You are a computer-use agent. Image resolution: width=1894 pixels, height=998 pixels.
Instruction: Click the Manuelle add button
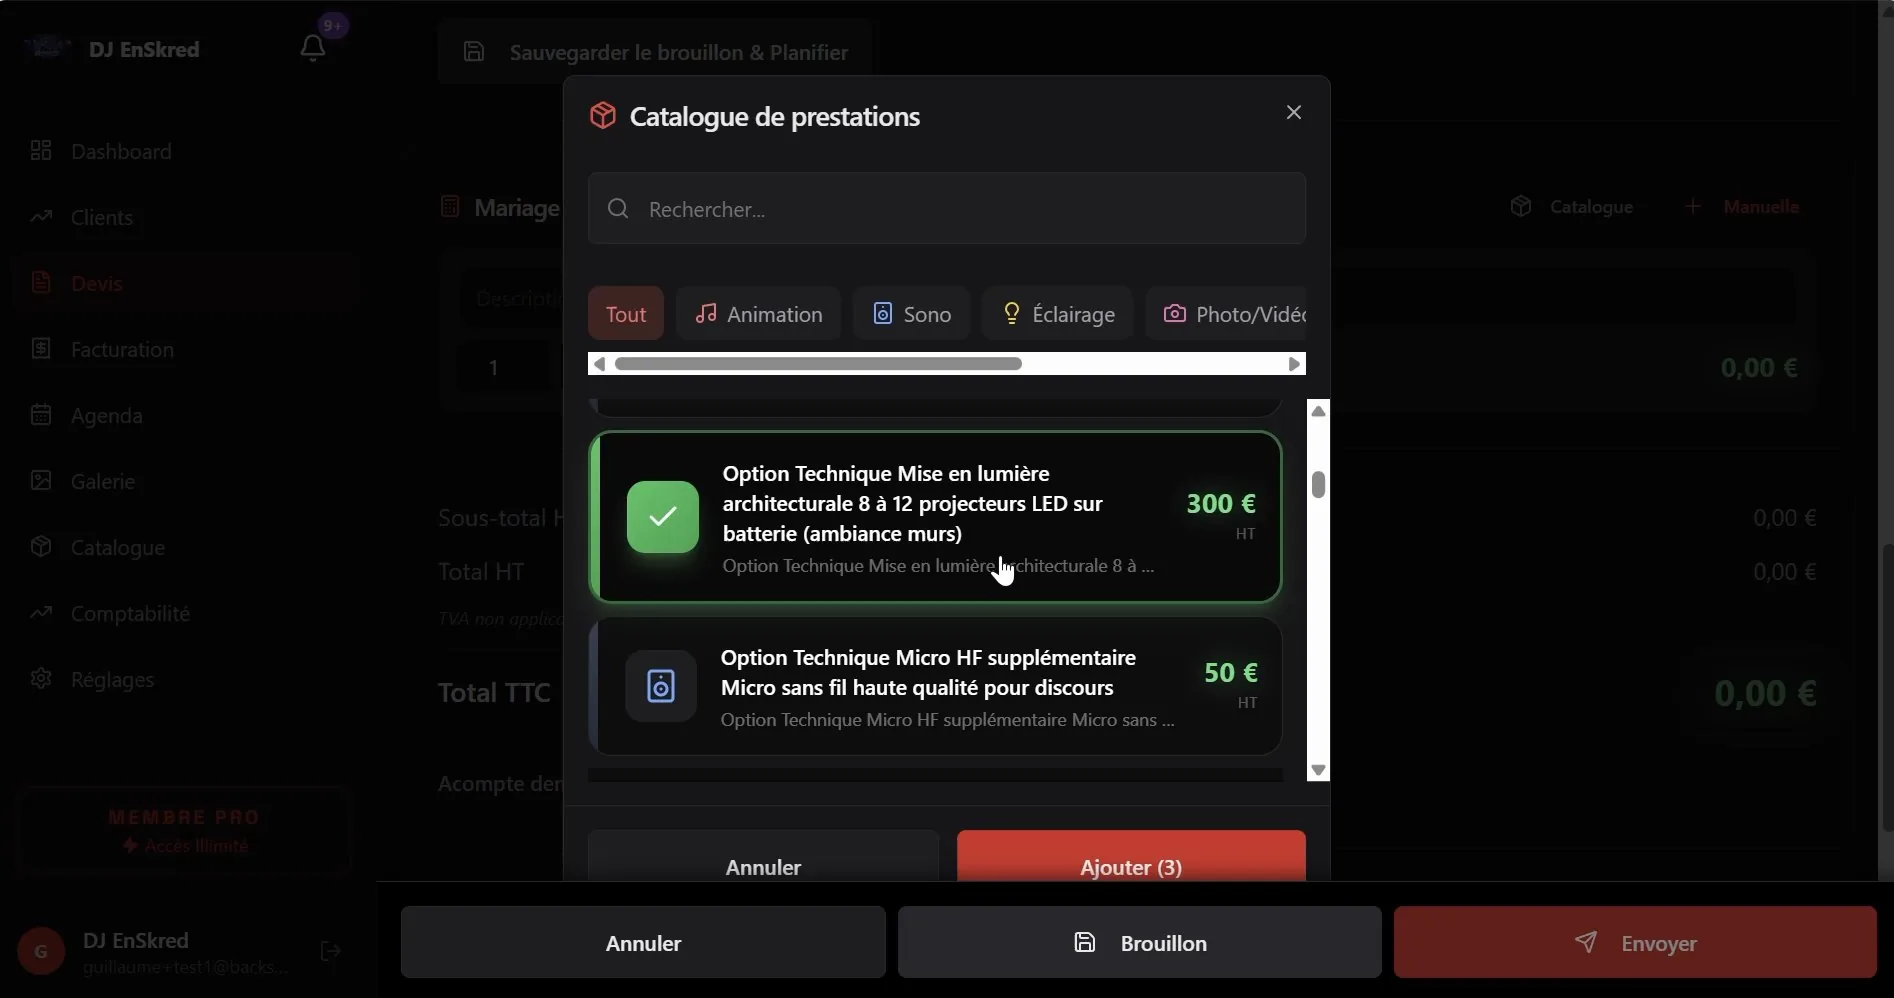tap(1742, 207)
